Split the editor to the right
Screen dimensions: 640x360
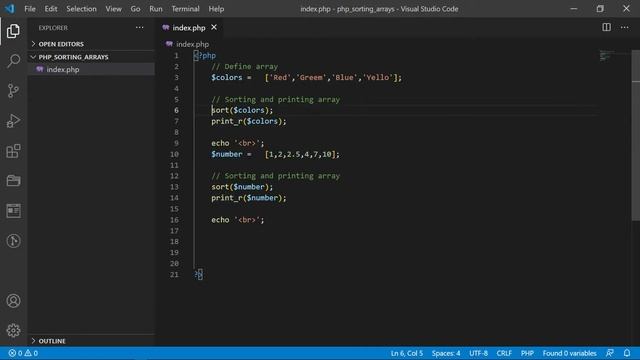click(607, 27)
